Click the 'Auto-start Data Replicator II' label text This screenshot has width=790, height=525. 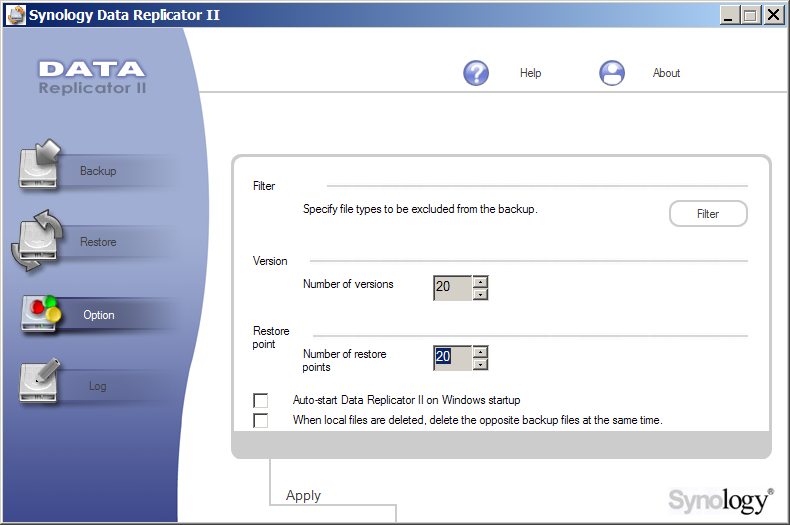(x=407, y=400)
